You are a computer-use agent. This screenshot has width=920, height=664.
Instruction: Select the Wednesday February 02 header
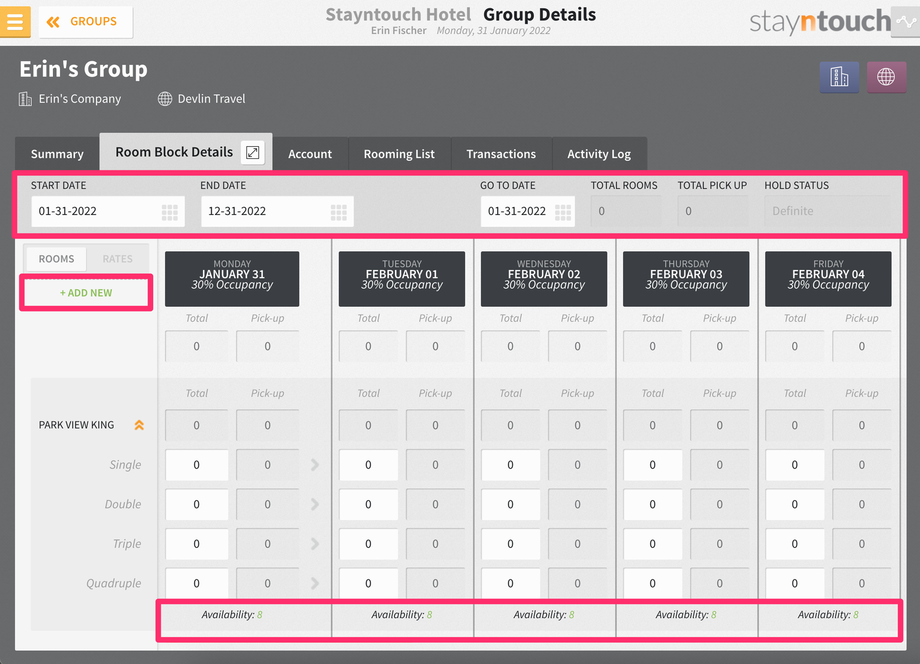544,279
